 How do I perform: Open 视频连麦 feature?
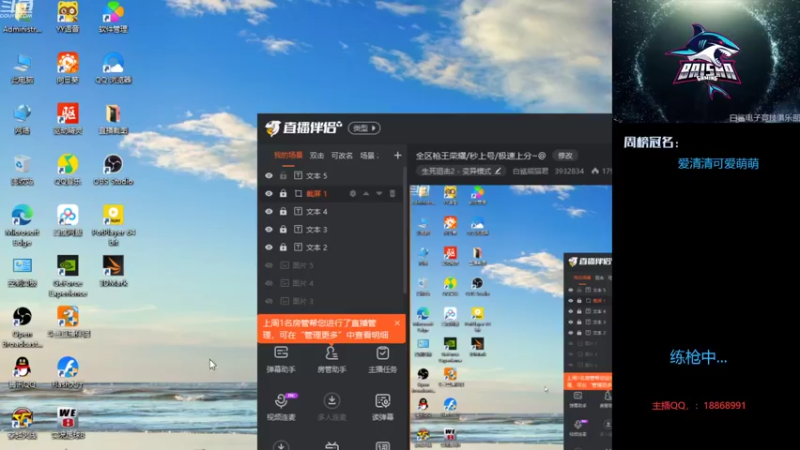tap(281, 407)
